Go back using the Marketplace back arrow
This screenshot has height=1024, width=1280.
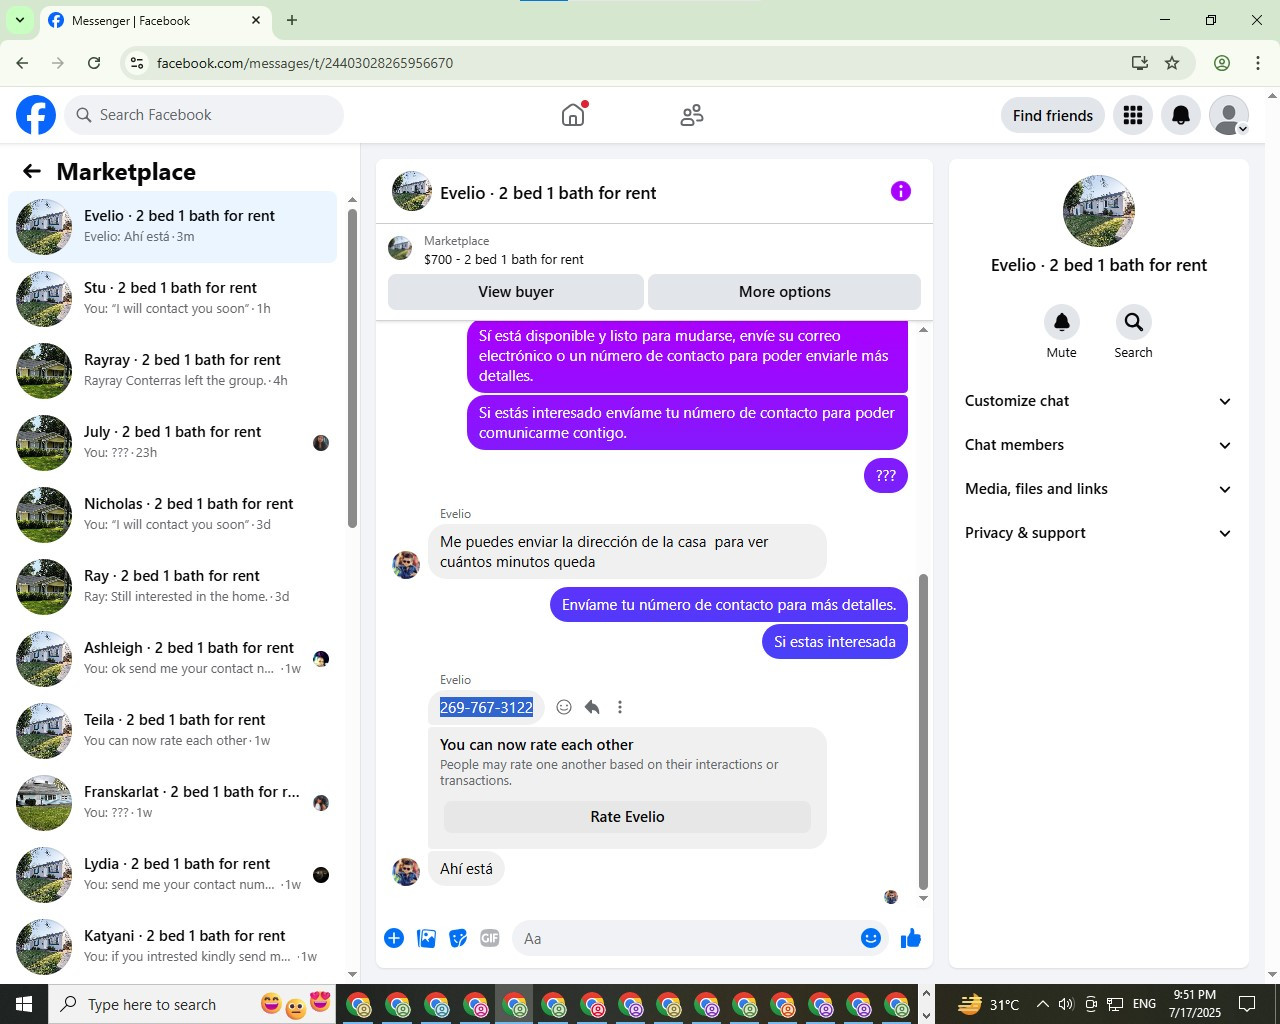coord(32,171)
